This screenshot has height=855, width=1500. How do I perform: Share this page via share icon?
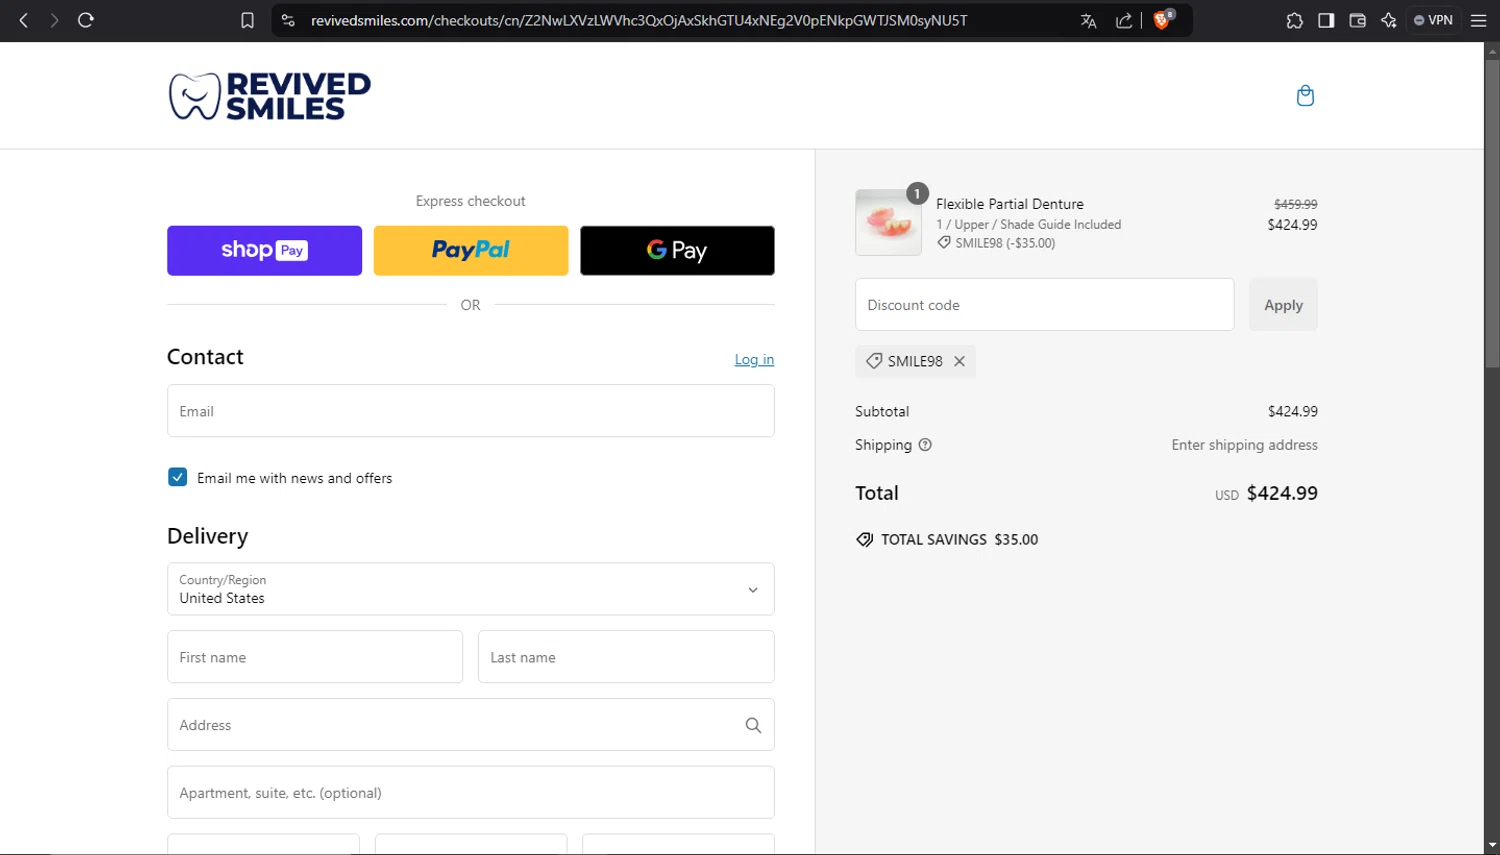pos(1124,20)
